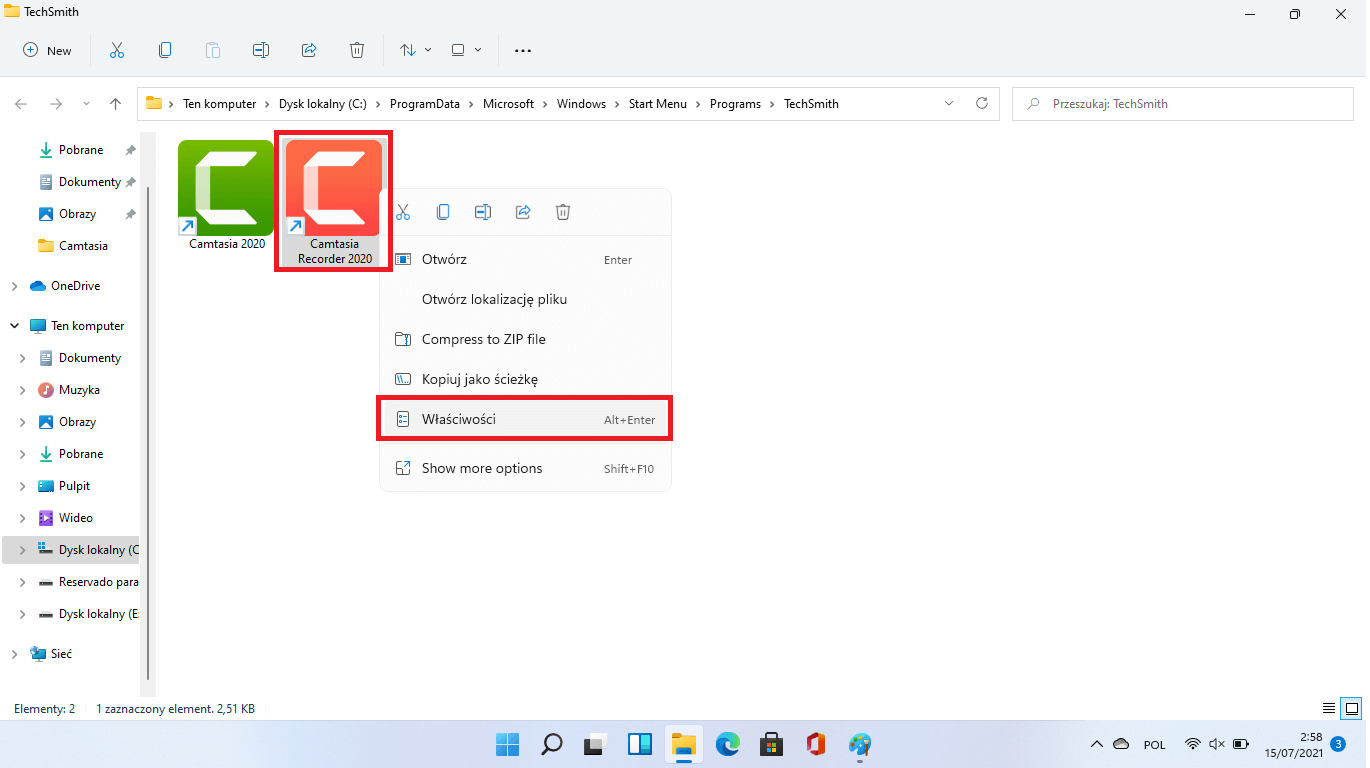Viewport: 1370px width, 768px height.
Task: Open the POL language indicator
Action: 1154,744
